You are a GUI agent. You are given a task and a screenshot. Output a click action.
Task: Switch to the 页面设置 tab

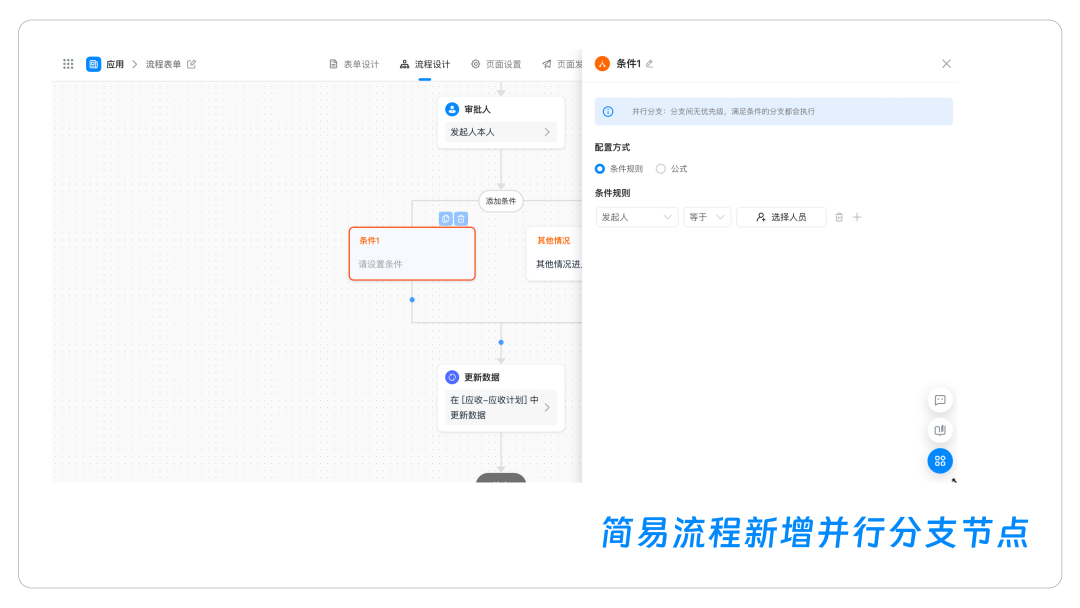pyautogui.click(x=496, y=64)
